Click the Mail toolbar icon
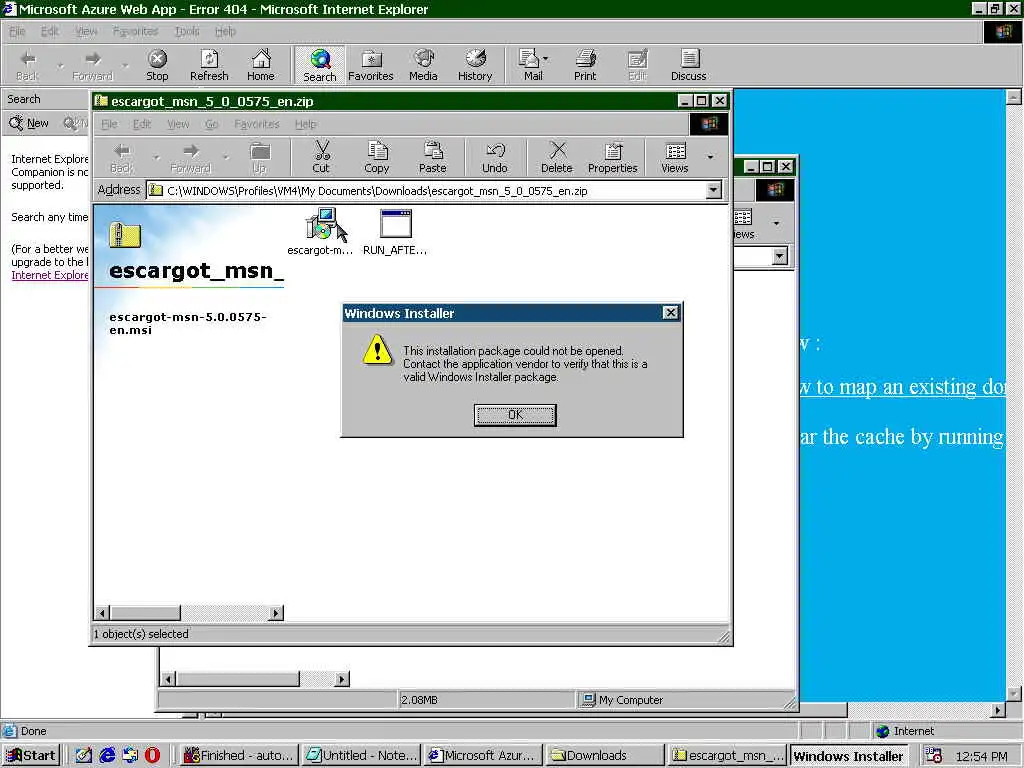 click(530, 65)
